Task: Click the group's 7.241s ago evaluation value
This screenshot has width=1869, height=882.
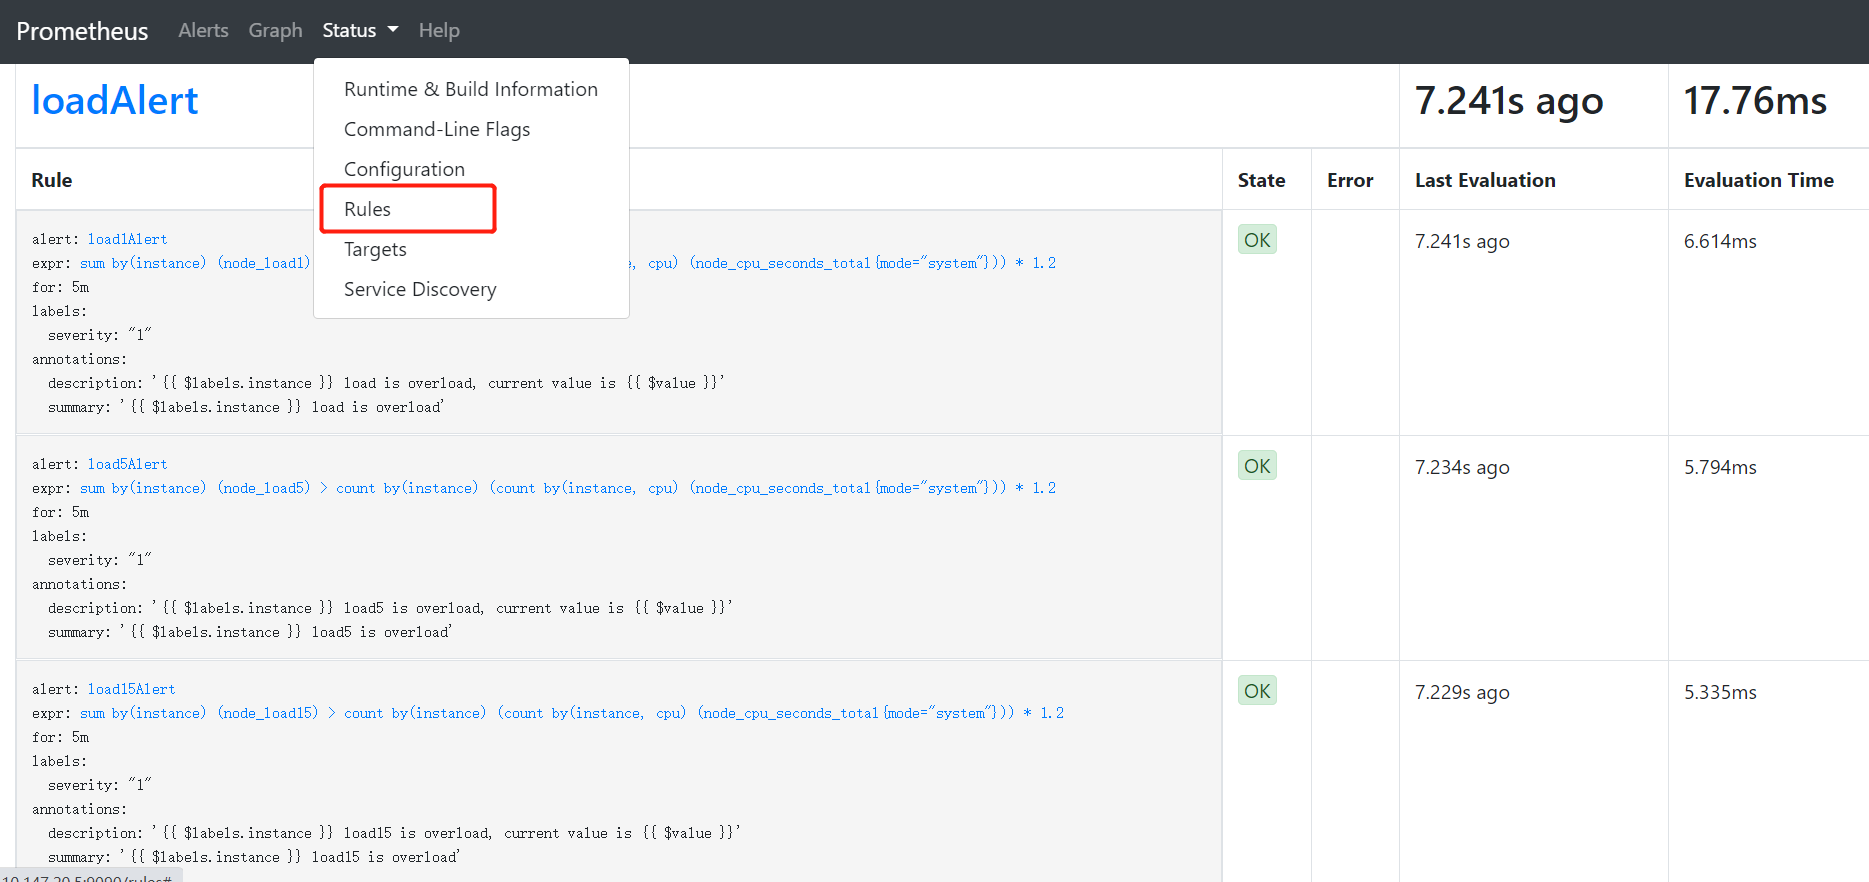Action: pos(1509,101)
